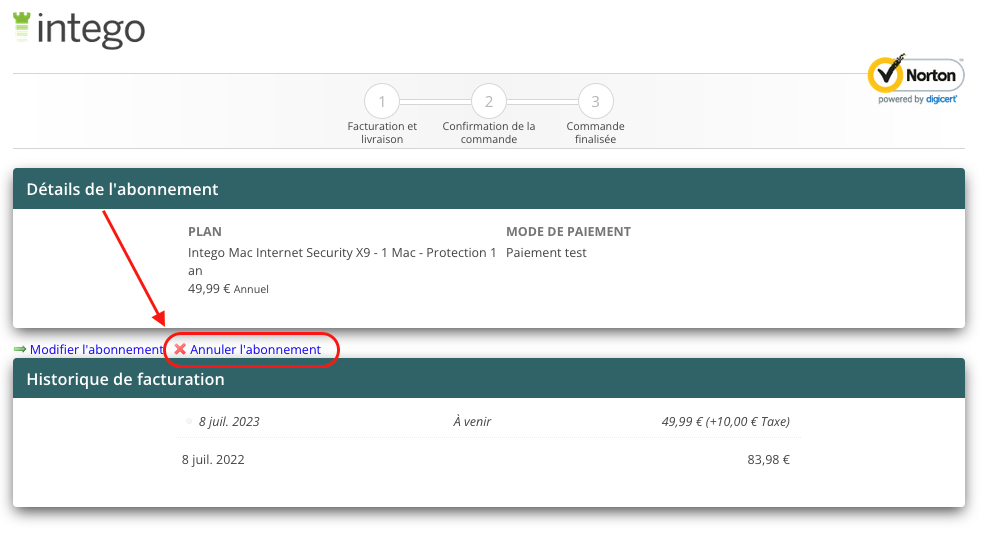The image size is (983, 533).
Task: Click the Détails de l'abonnement header
Action: [x=489, y=189]
